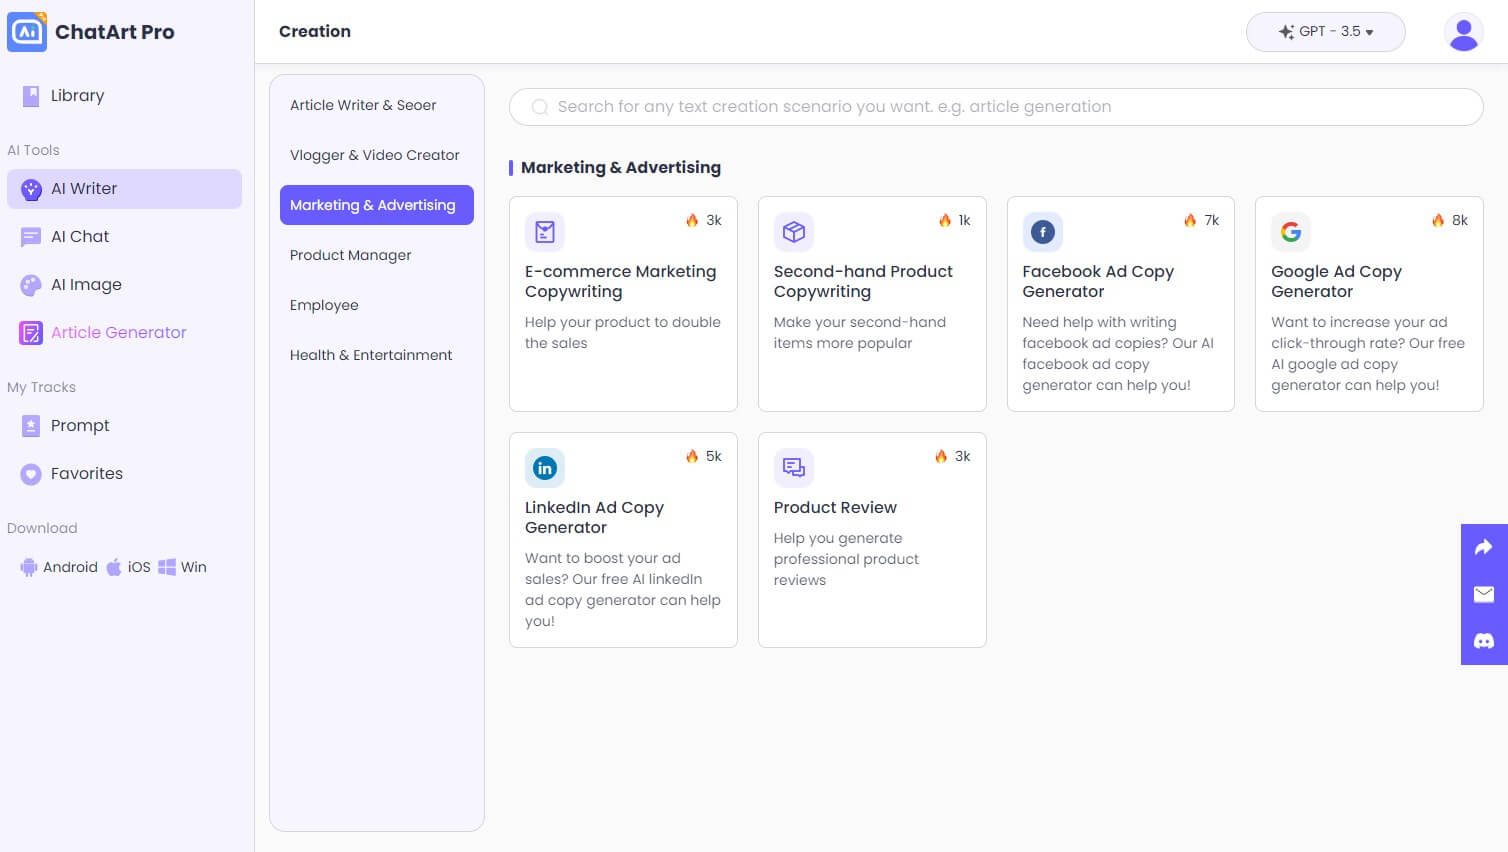Click the Facebook logo icon
The height and width of the screenshot is (852, 1508).
1042,232
